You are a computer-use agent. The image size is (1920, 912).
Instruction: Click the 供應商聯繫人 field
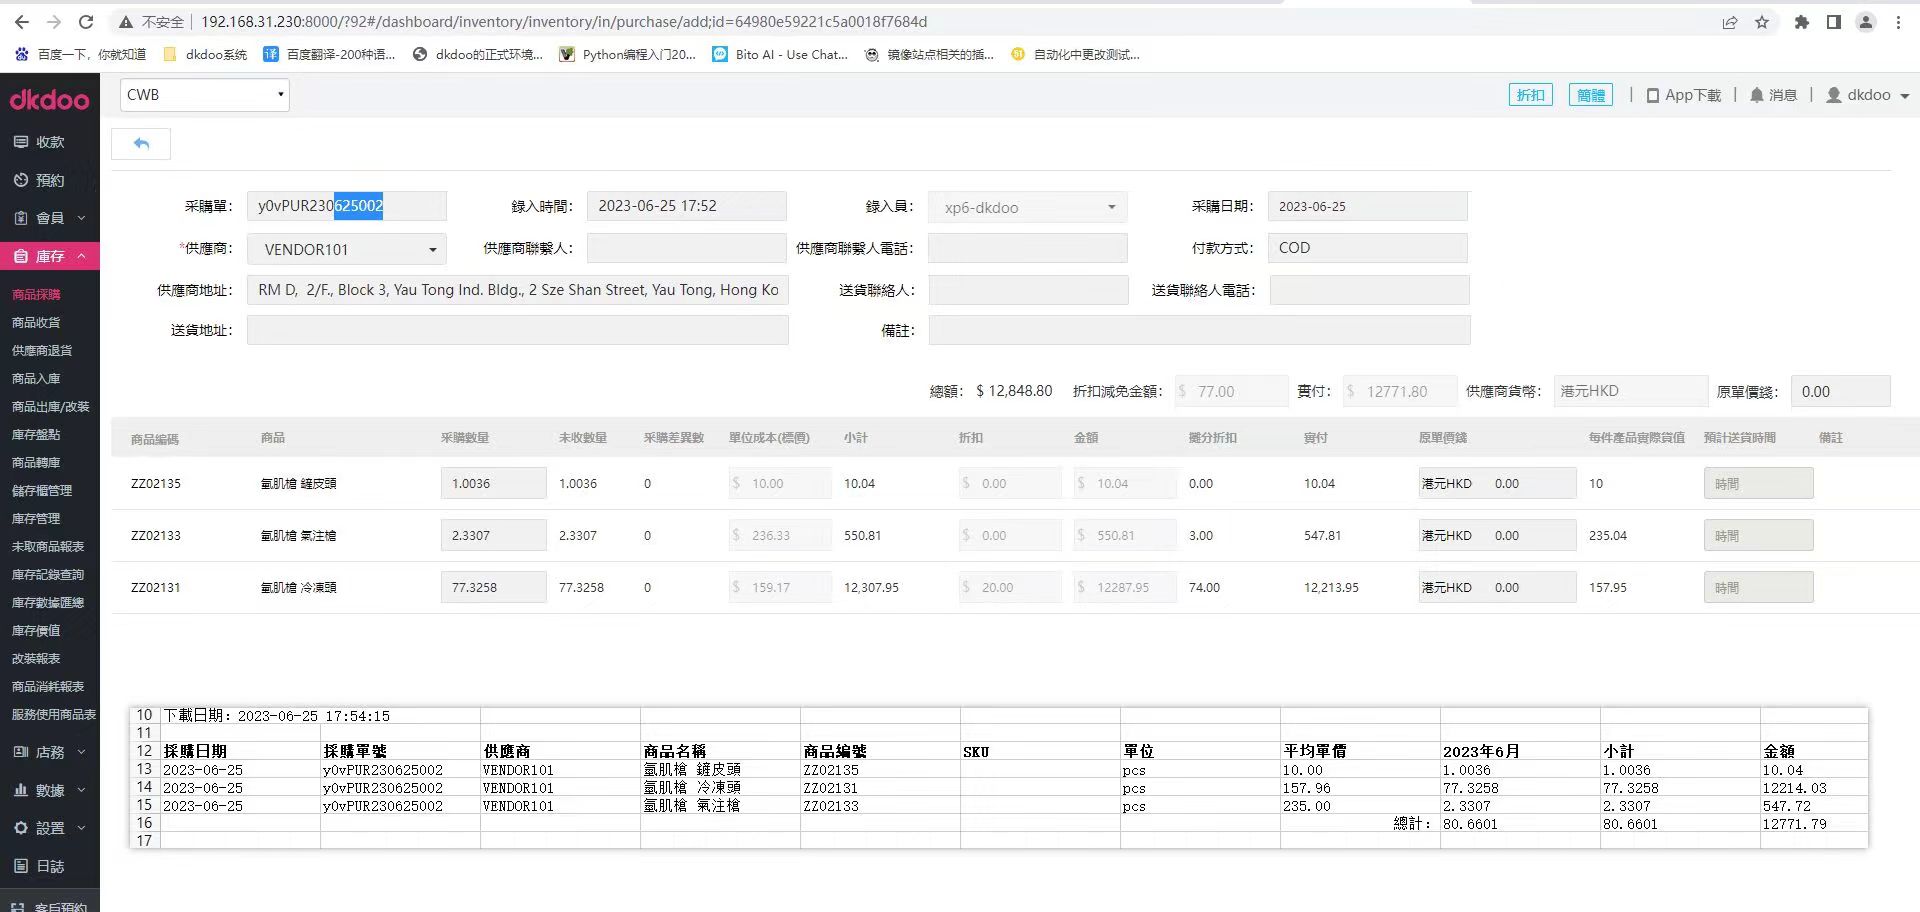686,248
